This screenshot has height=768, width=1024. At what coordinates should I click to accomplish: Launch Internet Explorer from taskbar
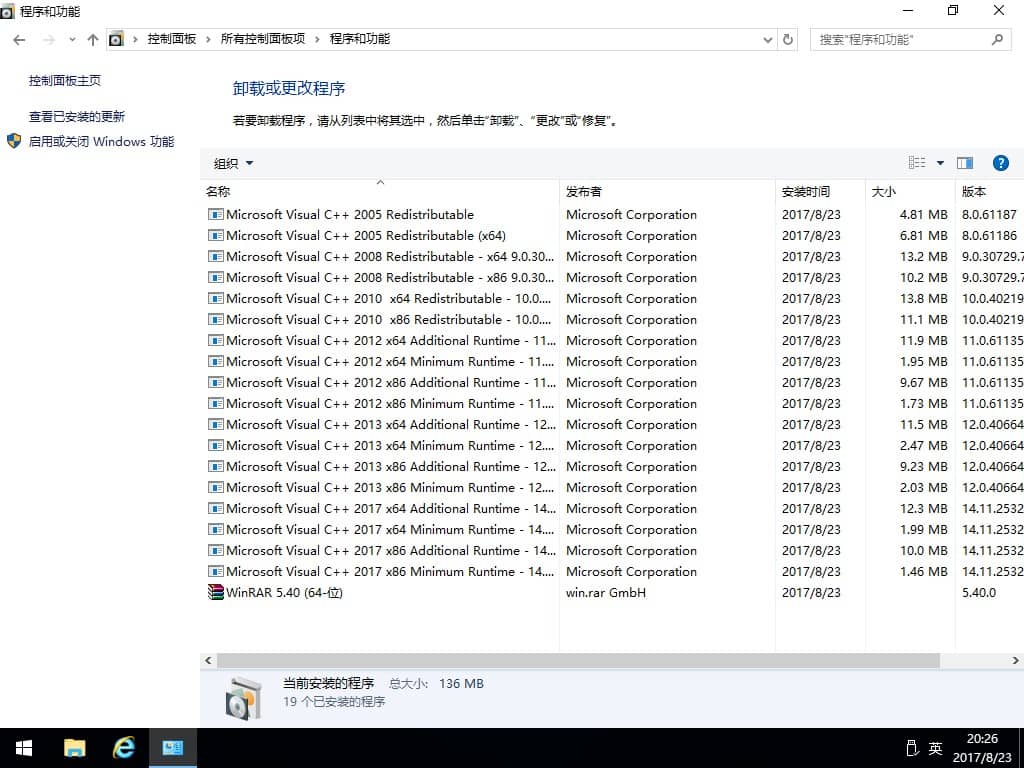[x=123, y=748]
